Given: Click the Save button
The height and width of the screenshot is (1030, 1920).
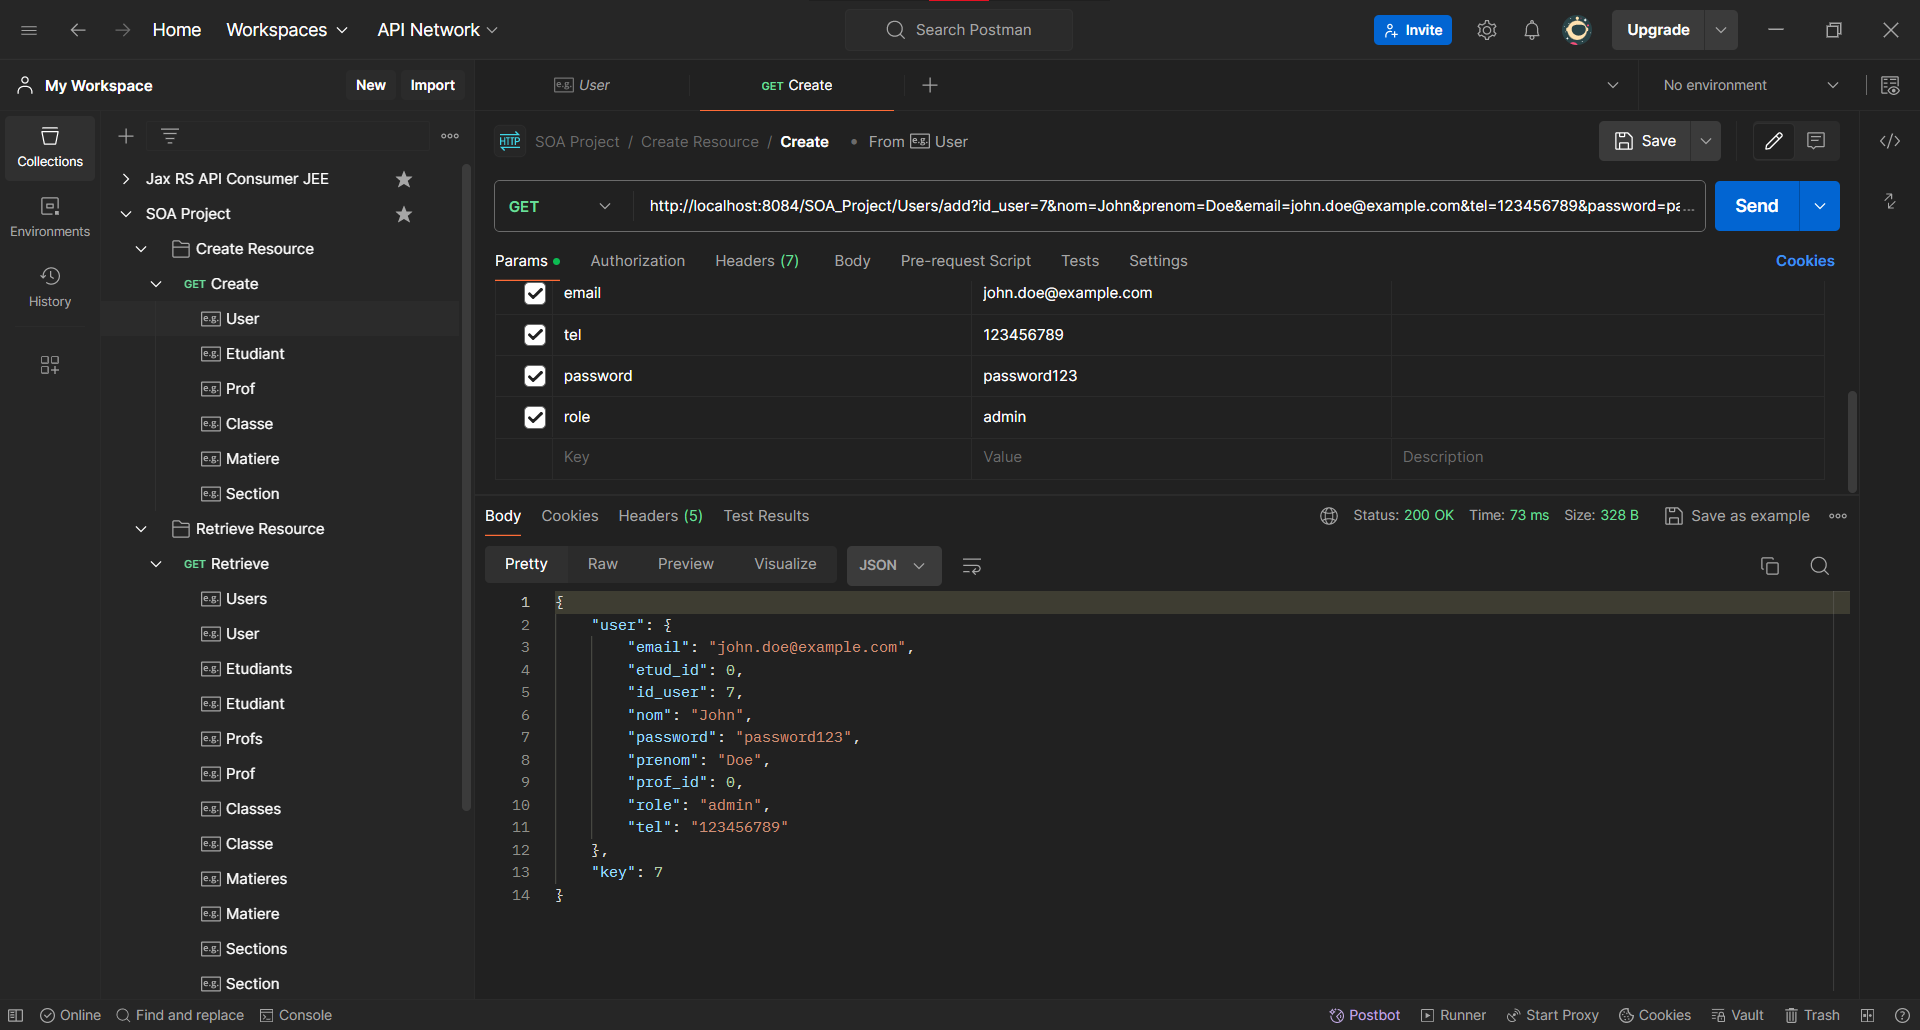Looking at the screenshot, I should tap(1645, 141).
